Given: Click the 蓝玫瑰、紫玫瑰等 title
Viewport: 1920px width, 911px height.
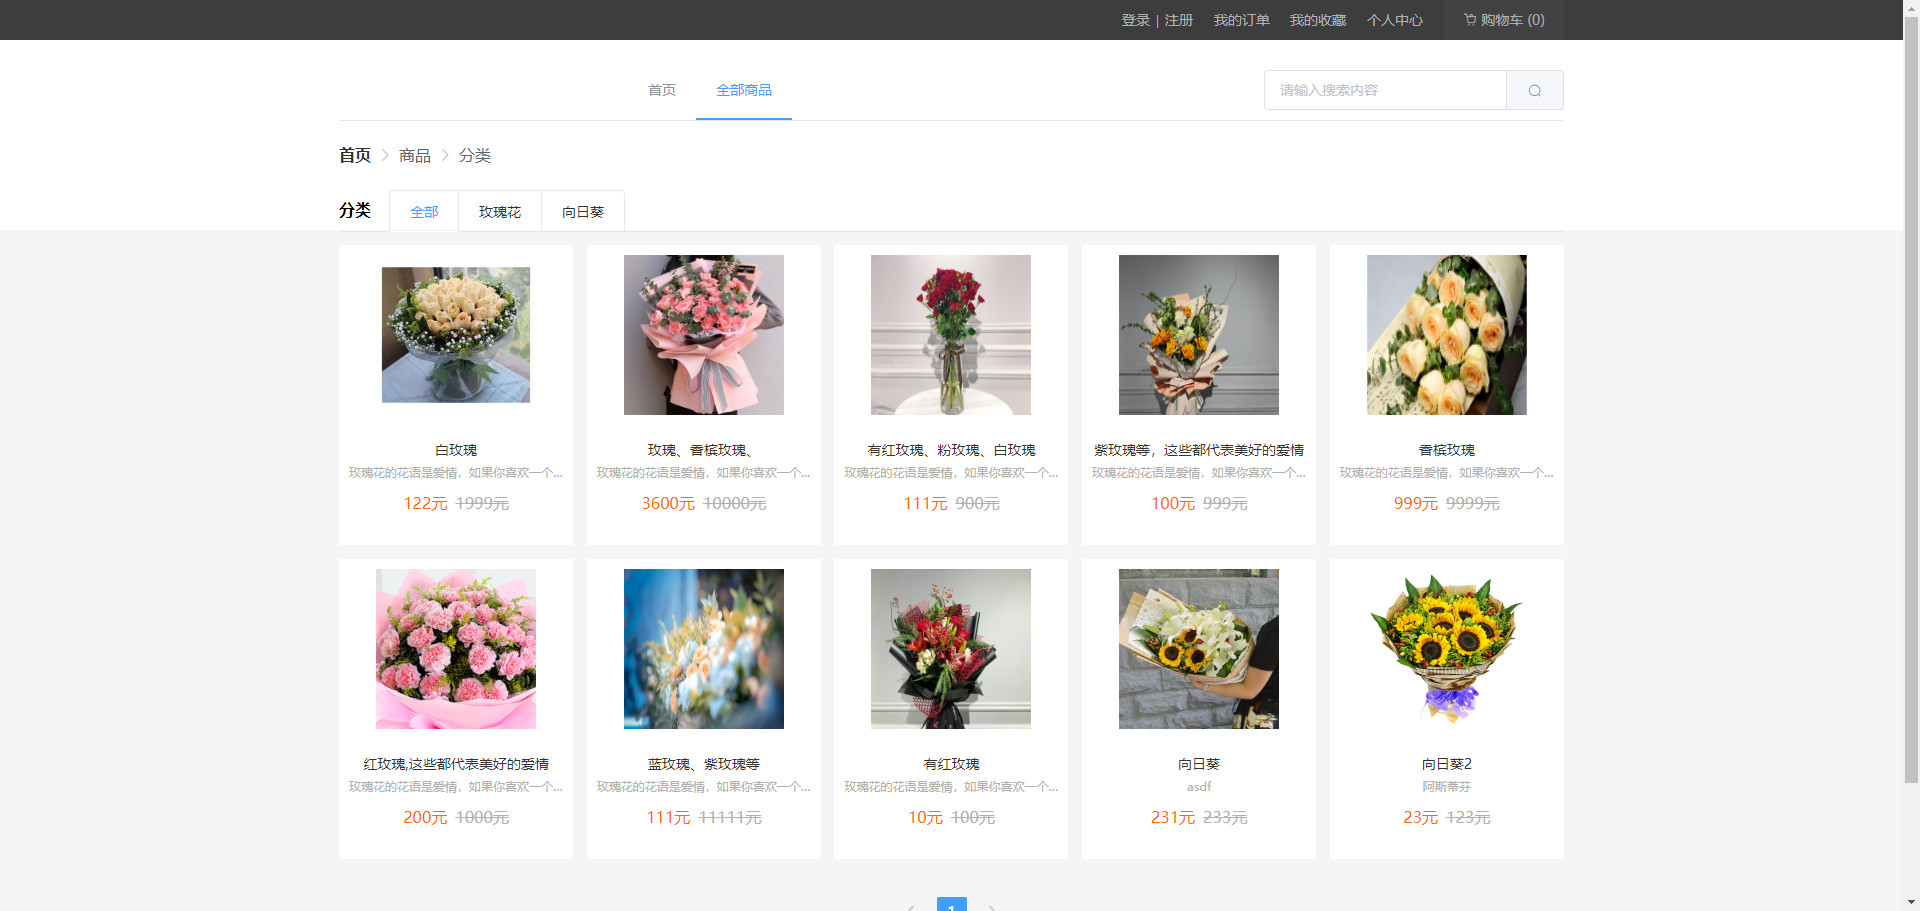Looking at the screenshot, I should pos(704,764).
